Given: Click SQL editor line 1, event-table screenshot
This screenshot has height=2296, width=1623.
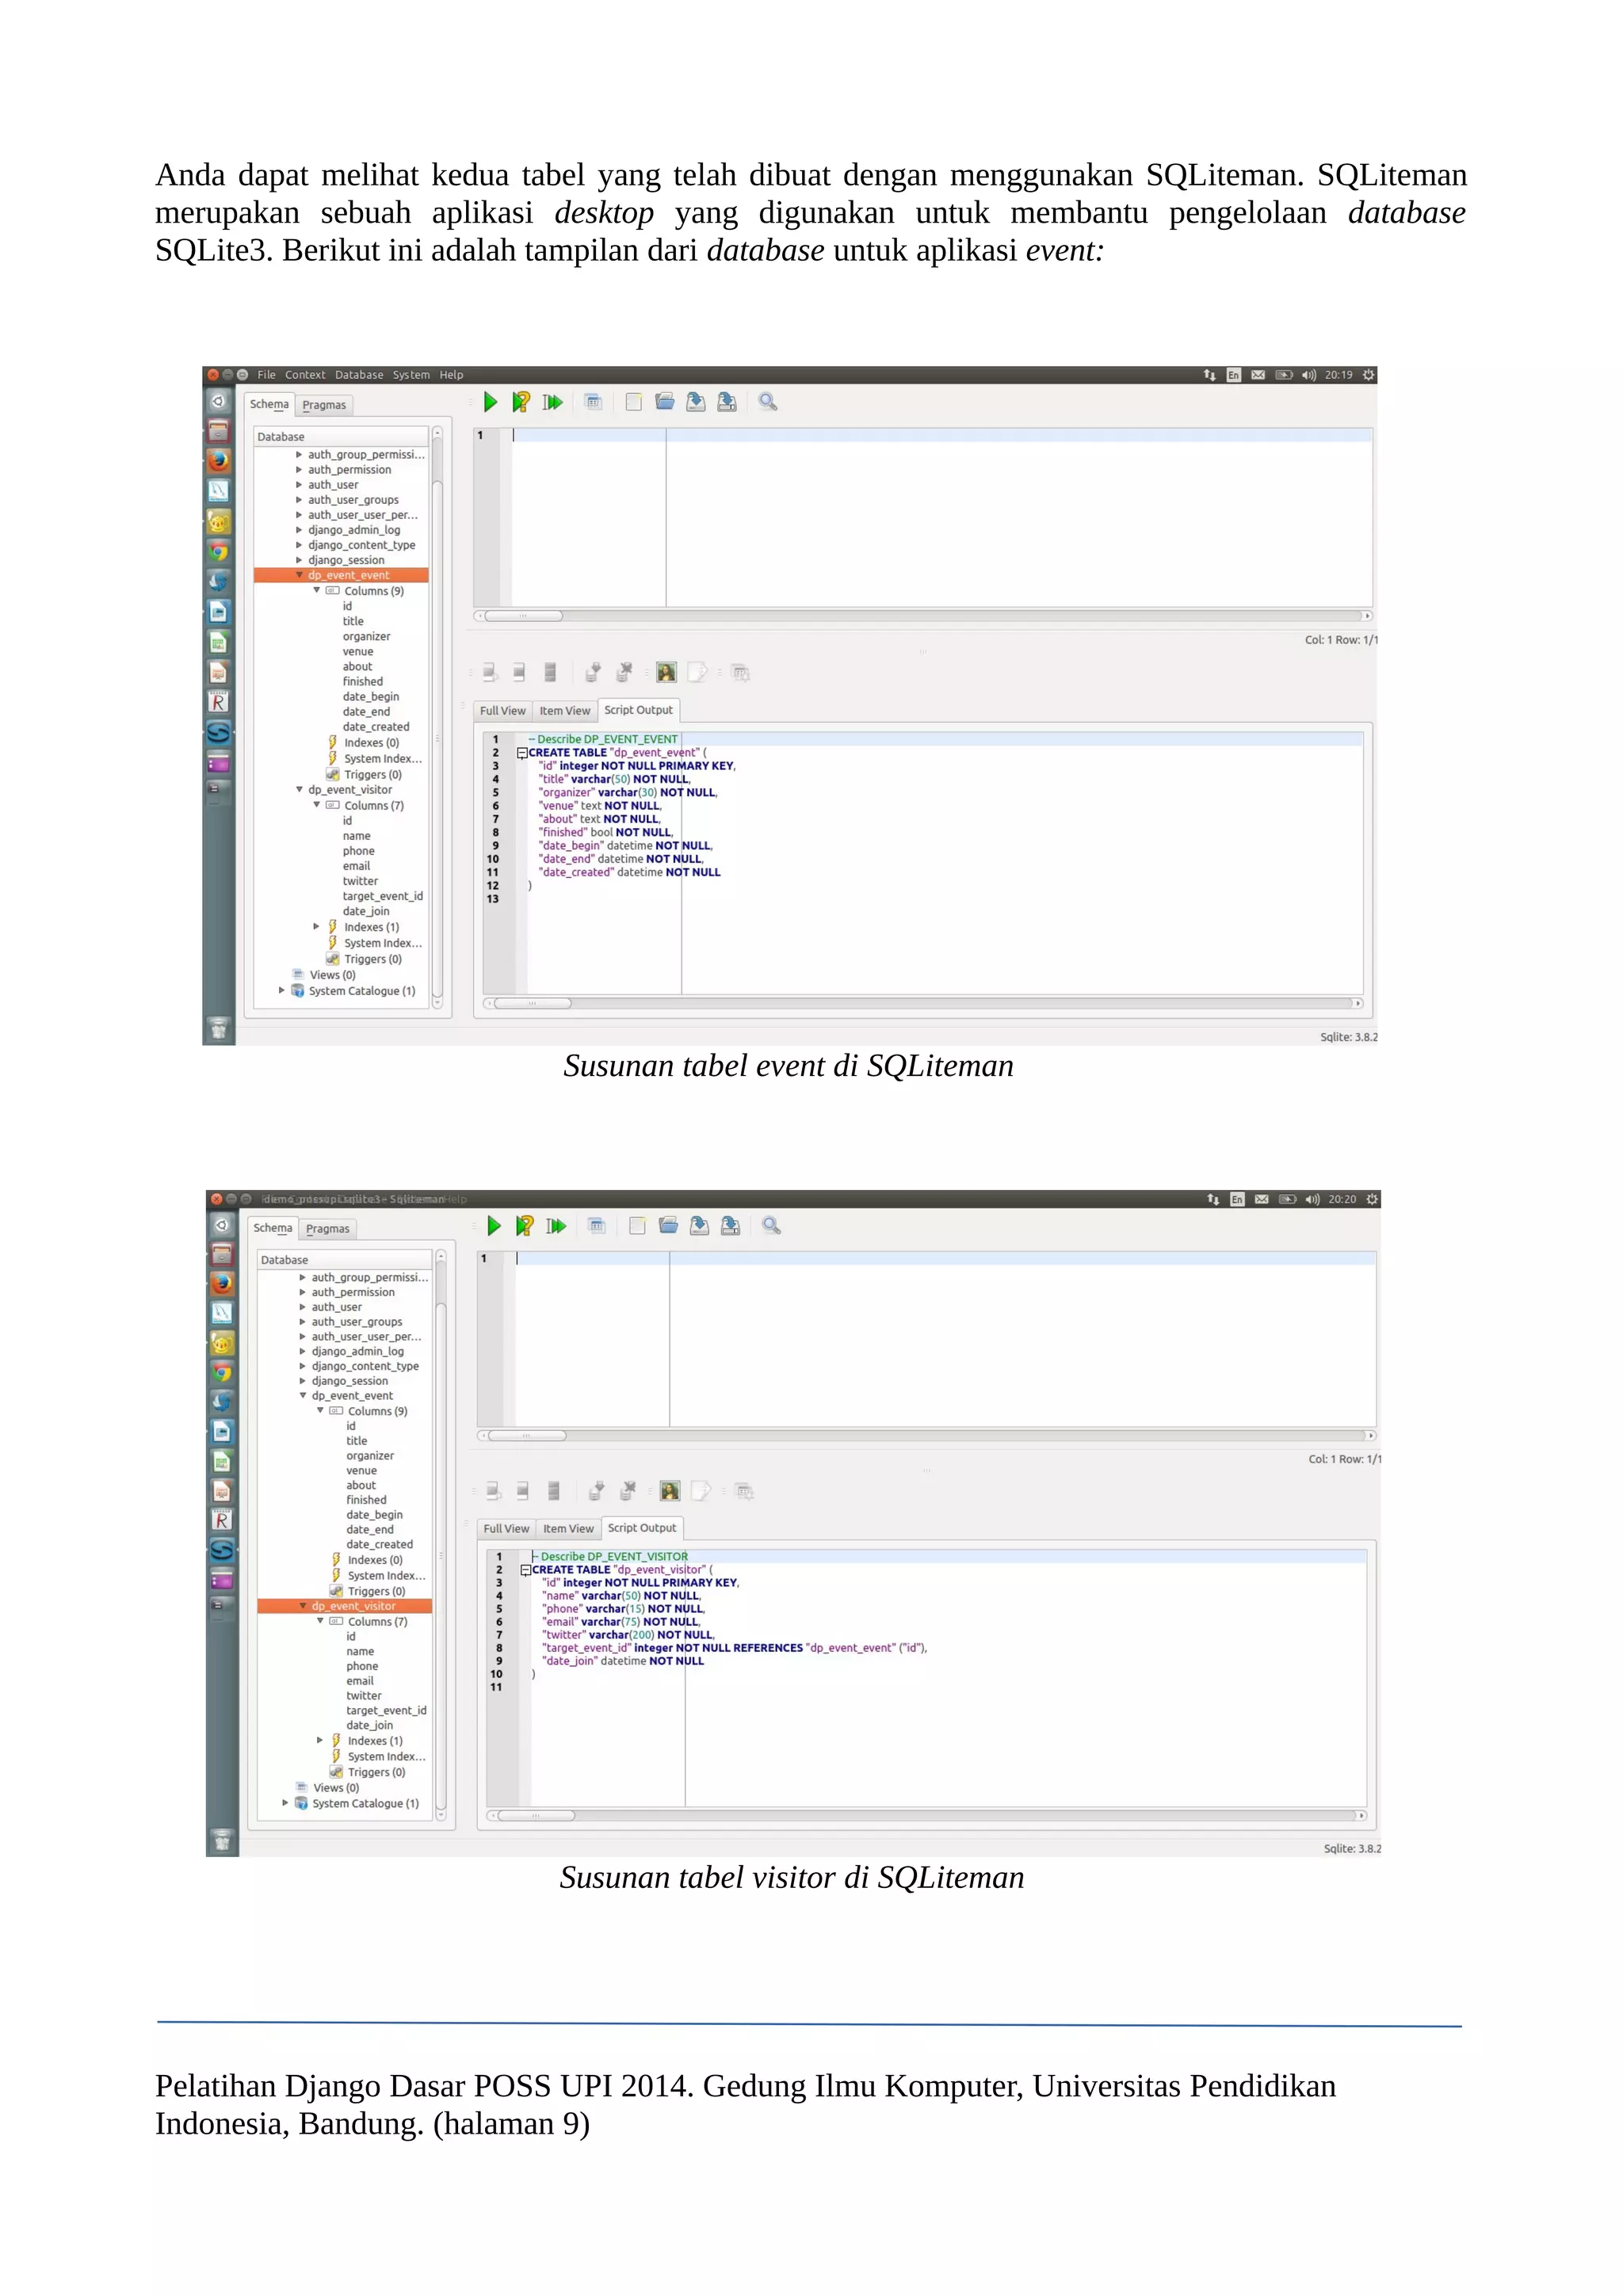Looking at the screenshot, I should coord(942,435).
